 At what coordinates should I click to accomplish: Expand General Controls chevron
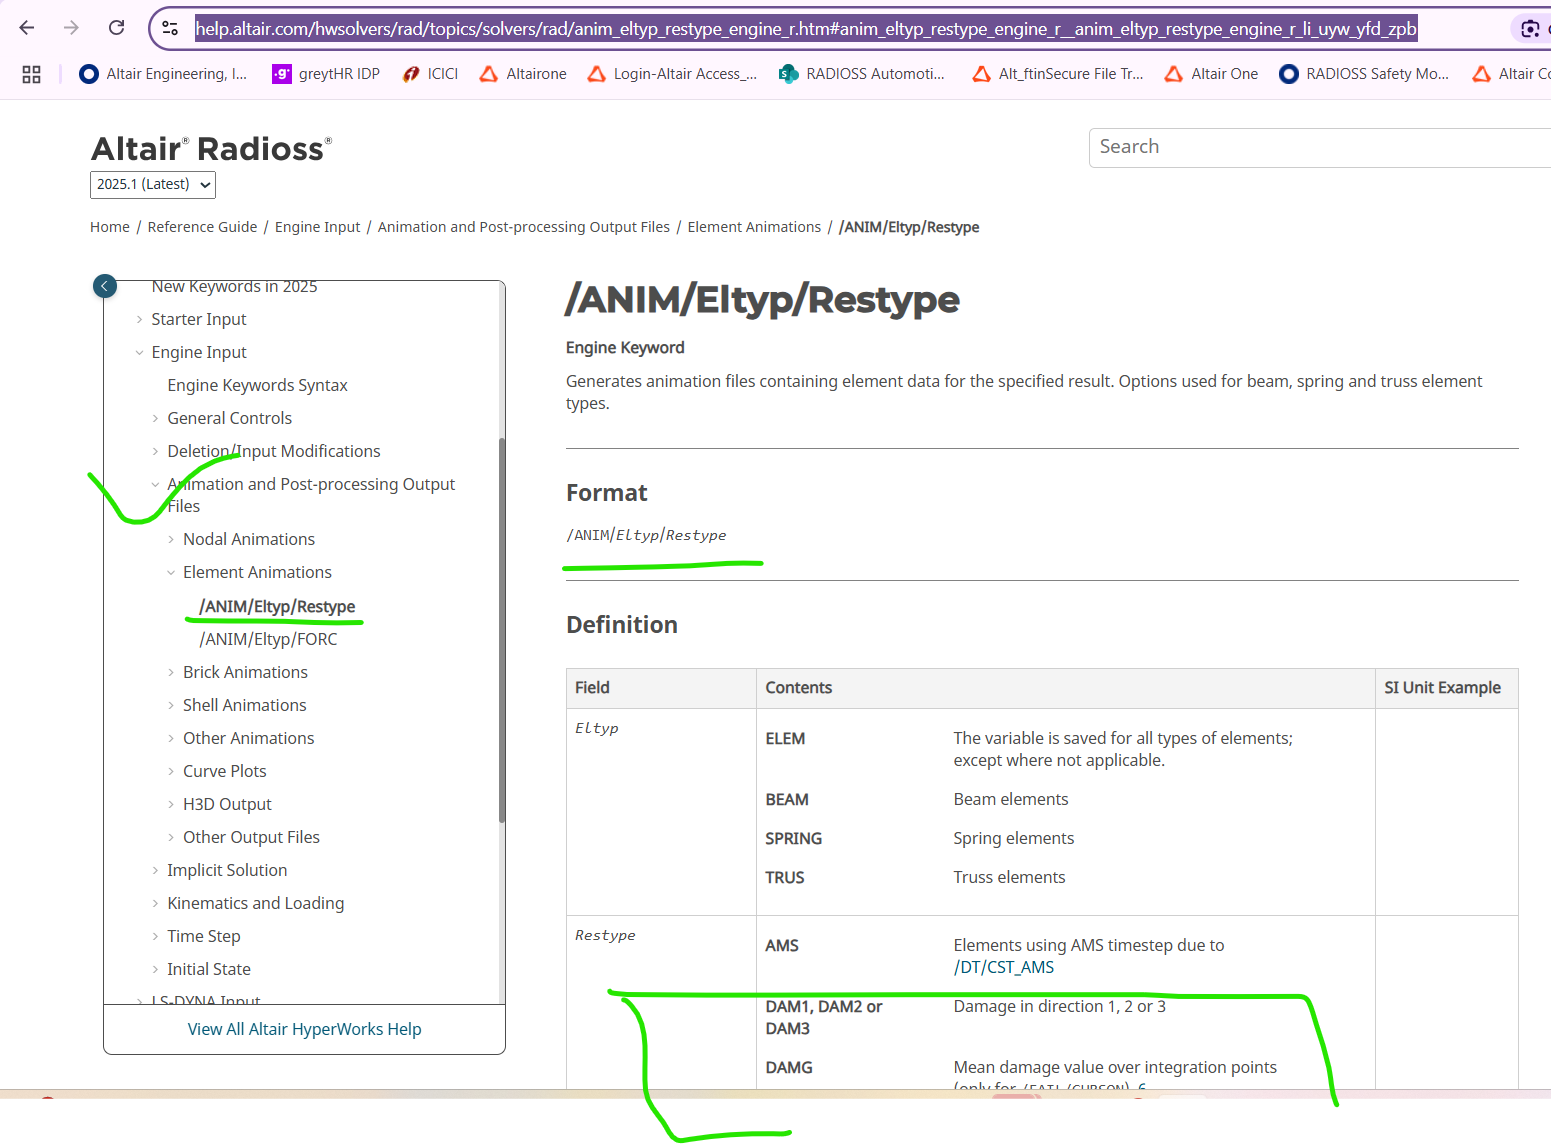155,418
